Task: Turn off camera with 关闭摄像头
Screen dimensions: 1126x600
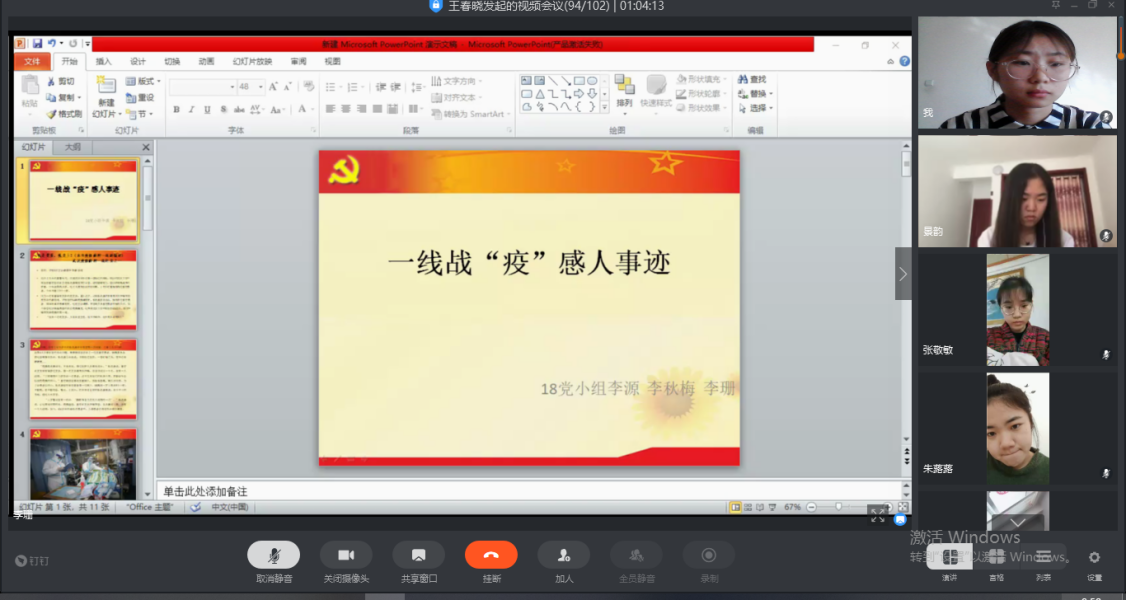Action: click(x=346, y=555)
